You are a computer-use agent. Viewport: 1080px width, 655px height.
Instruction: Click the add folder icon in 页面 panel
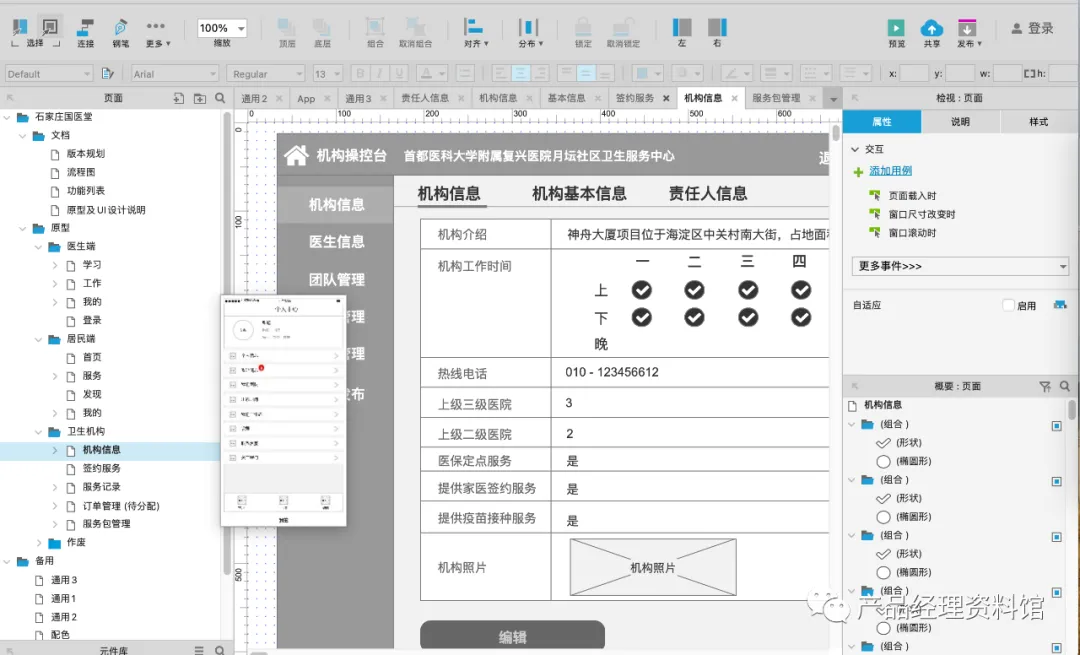pos(200,98)
